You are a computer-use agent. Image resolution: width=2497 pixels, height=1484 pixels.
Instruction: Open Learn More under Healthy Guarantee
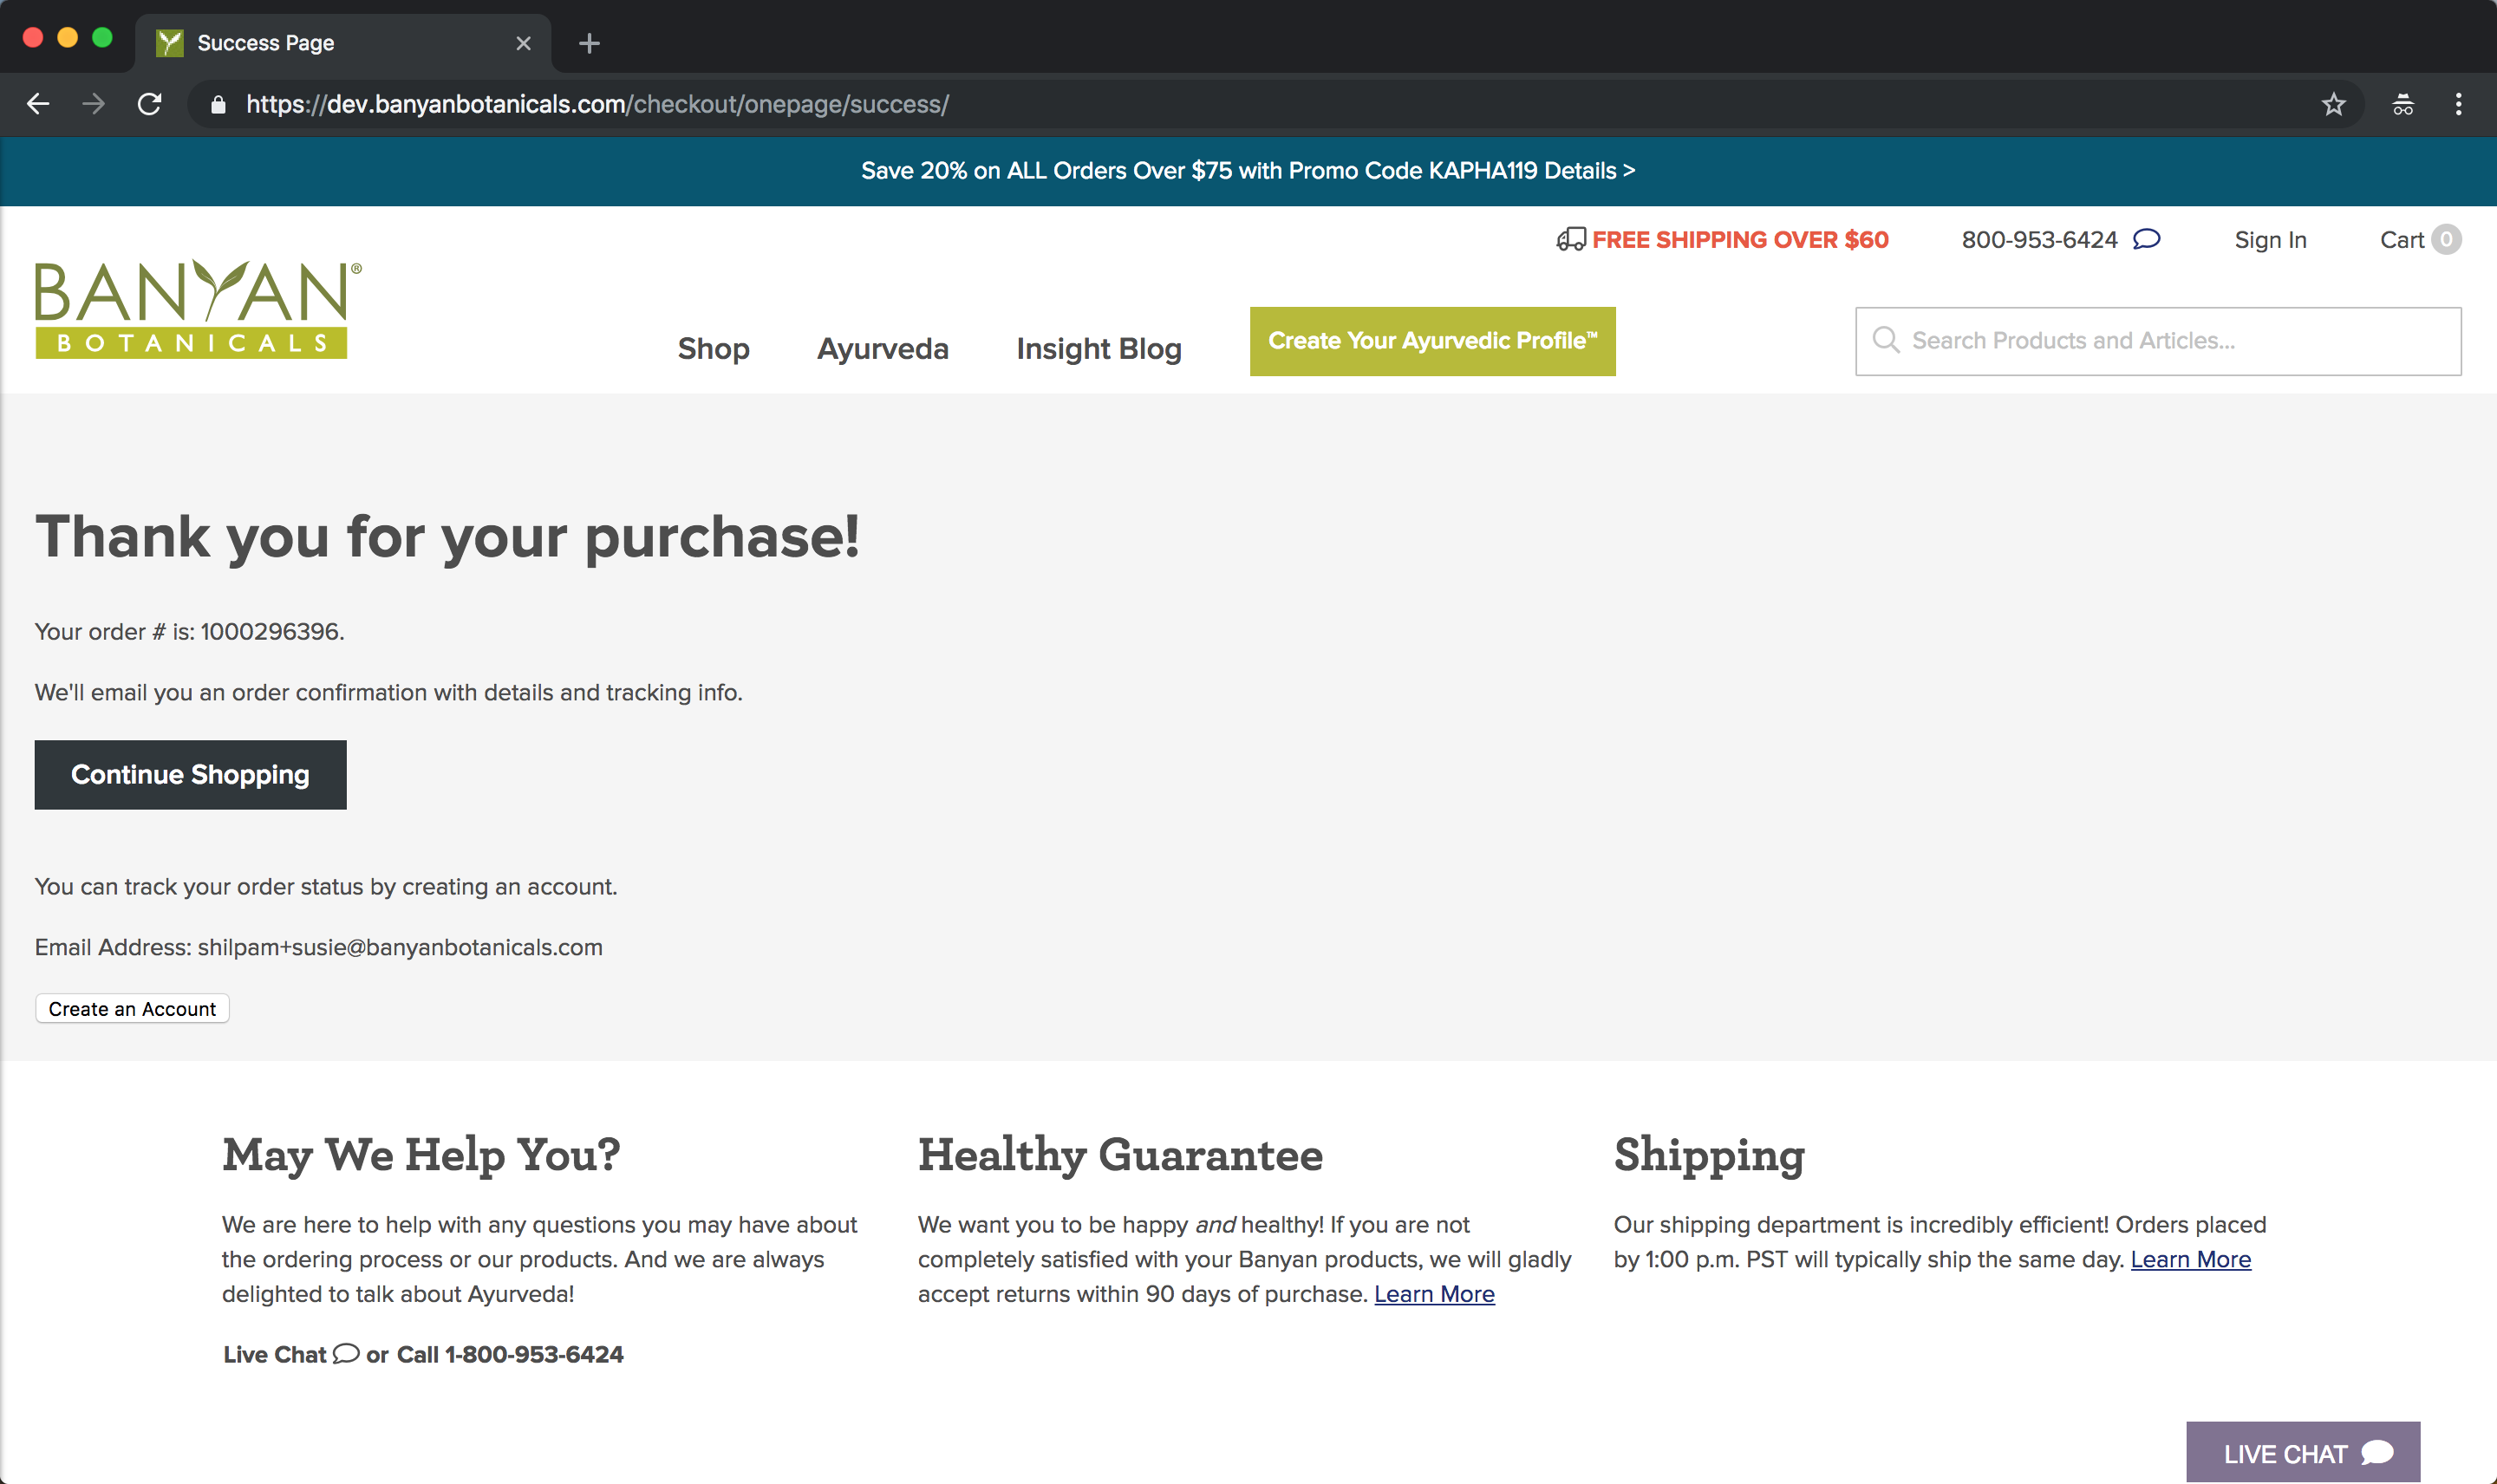click(1434, 1294)
